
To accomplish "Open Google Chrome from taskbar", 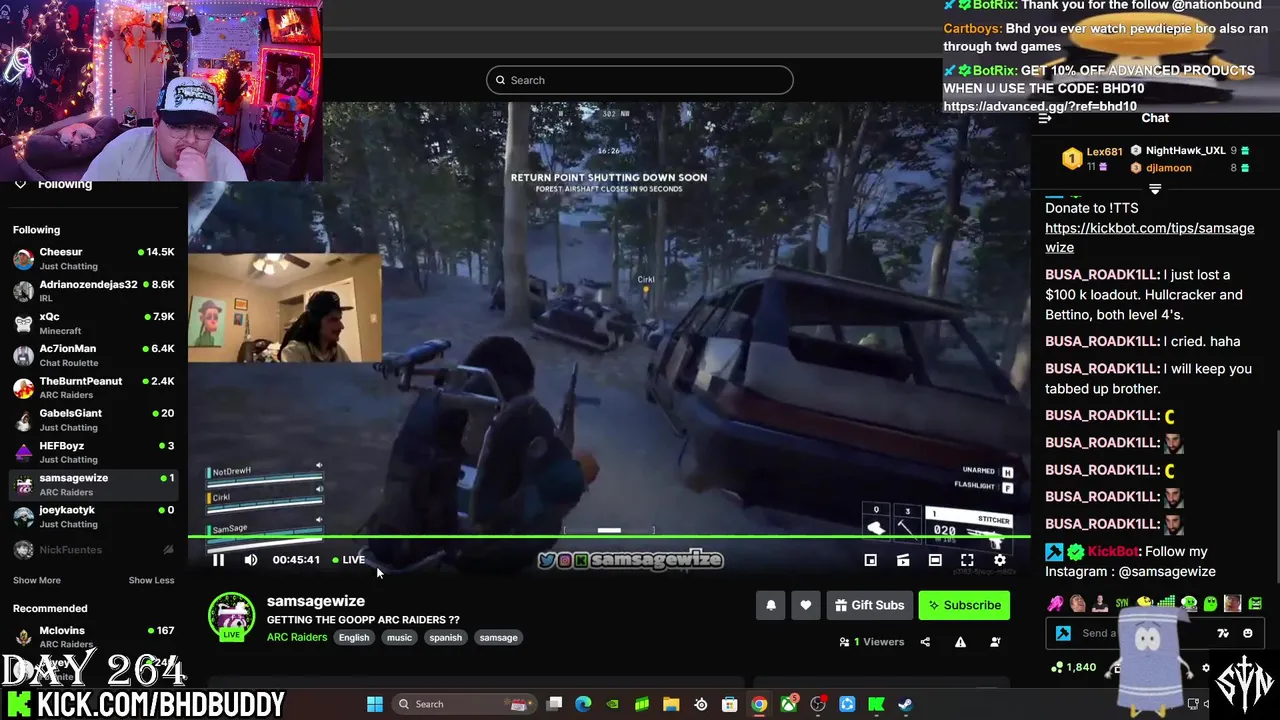I will coord(759,704).
